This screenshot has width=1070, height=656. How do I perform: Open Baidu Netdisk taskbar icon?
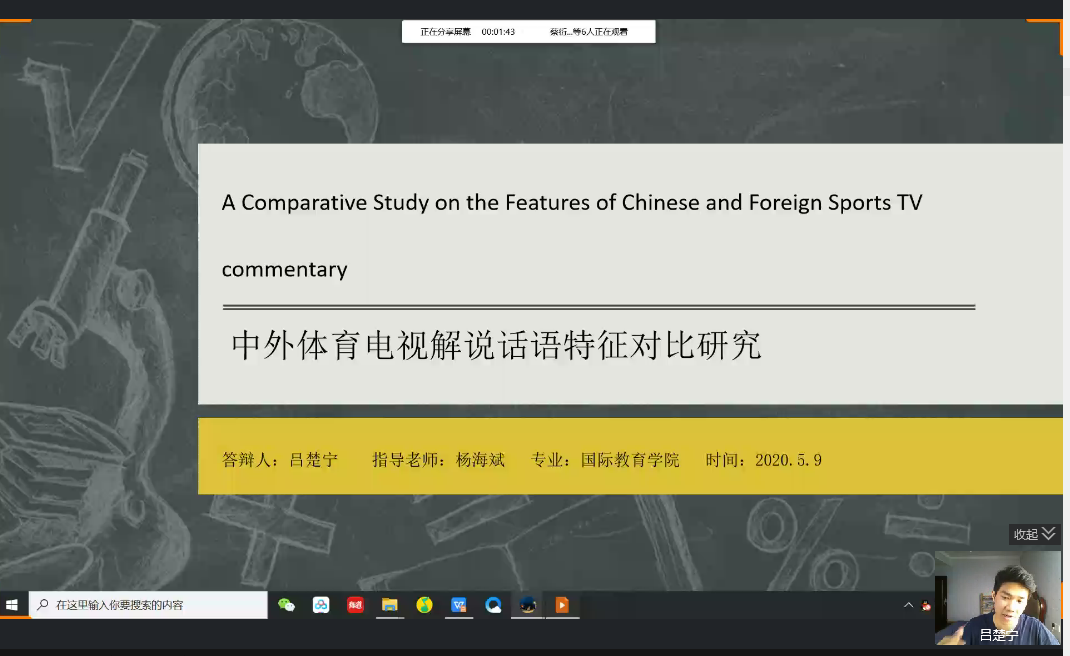click(x=321, y=605)
